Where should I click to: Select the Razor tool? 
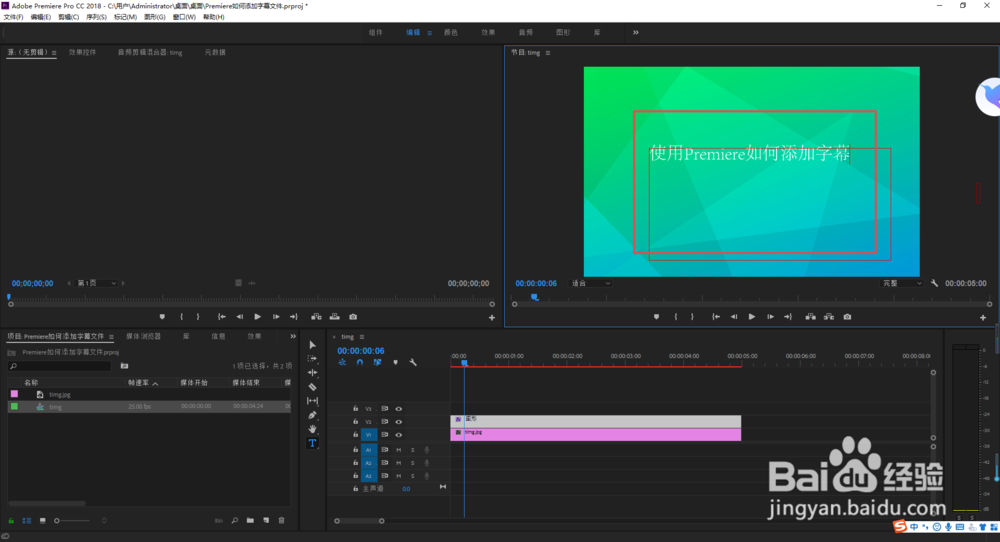[x=312, y=387]
